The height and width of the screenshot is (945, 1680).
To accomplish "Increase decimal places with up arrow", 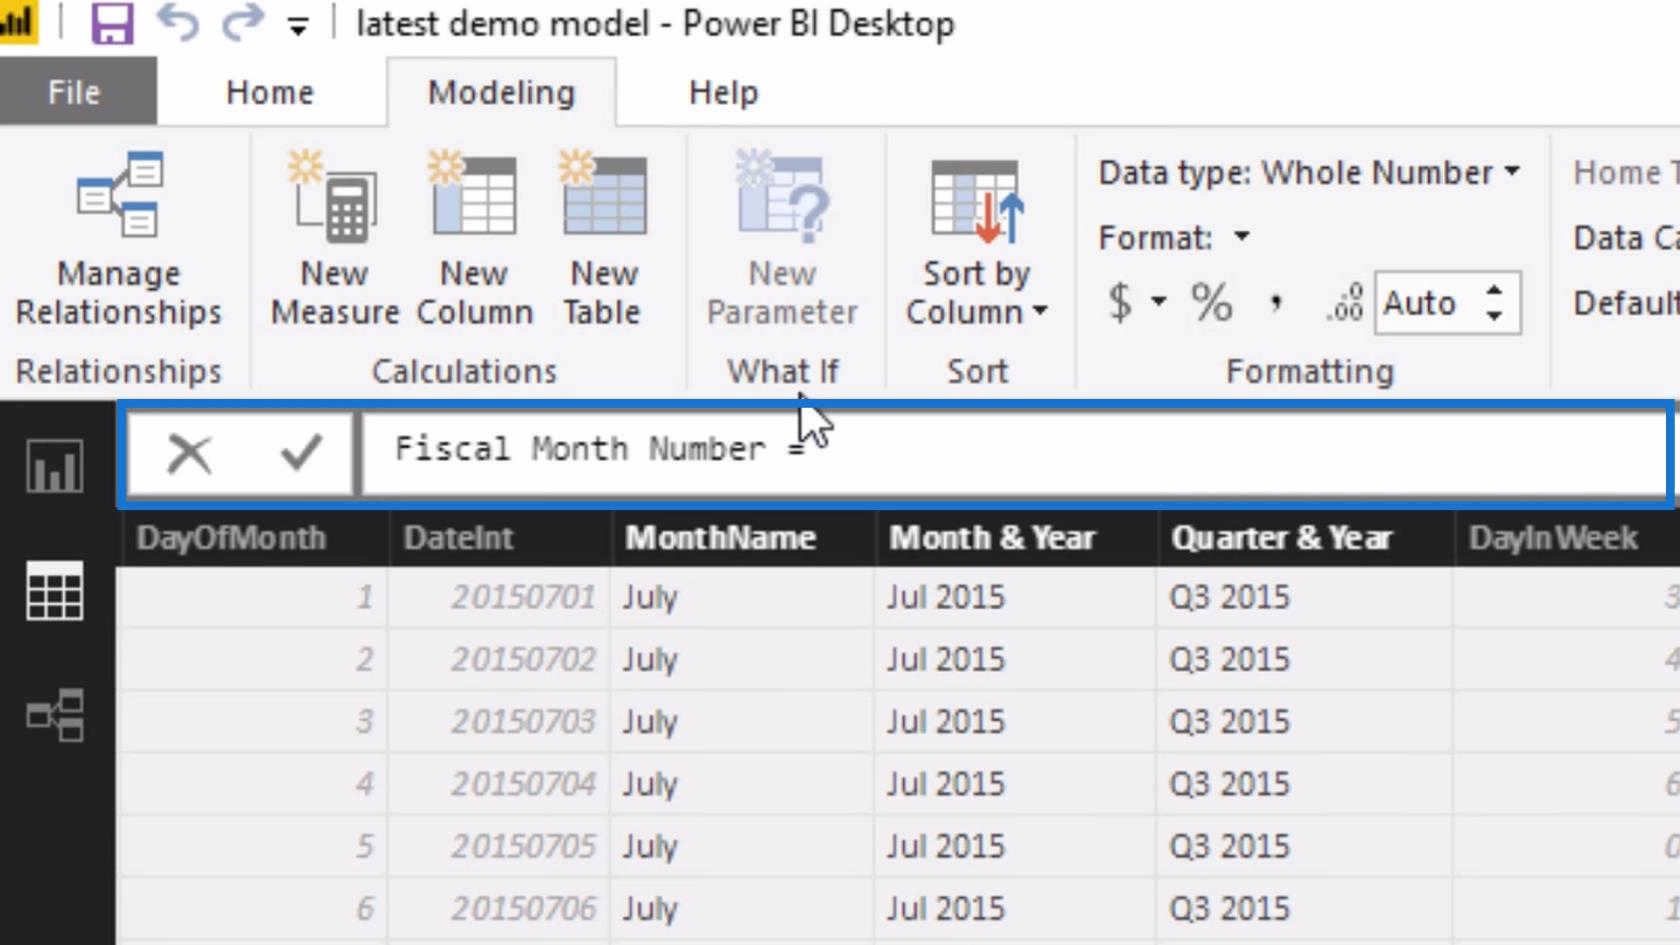I will pyautogui.click(x=1494, y=291).
